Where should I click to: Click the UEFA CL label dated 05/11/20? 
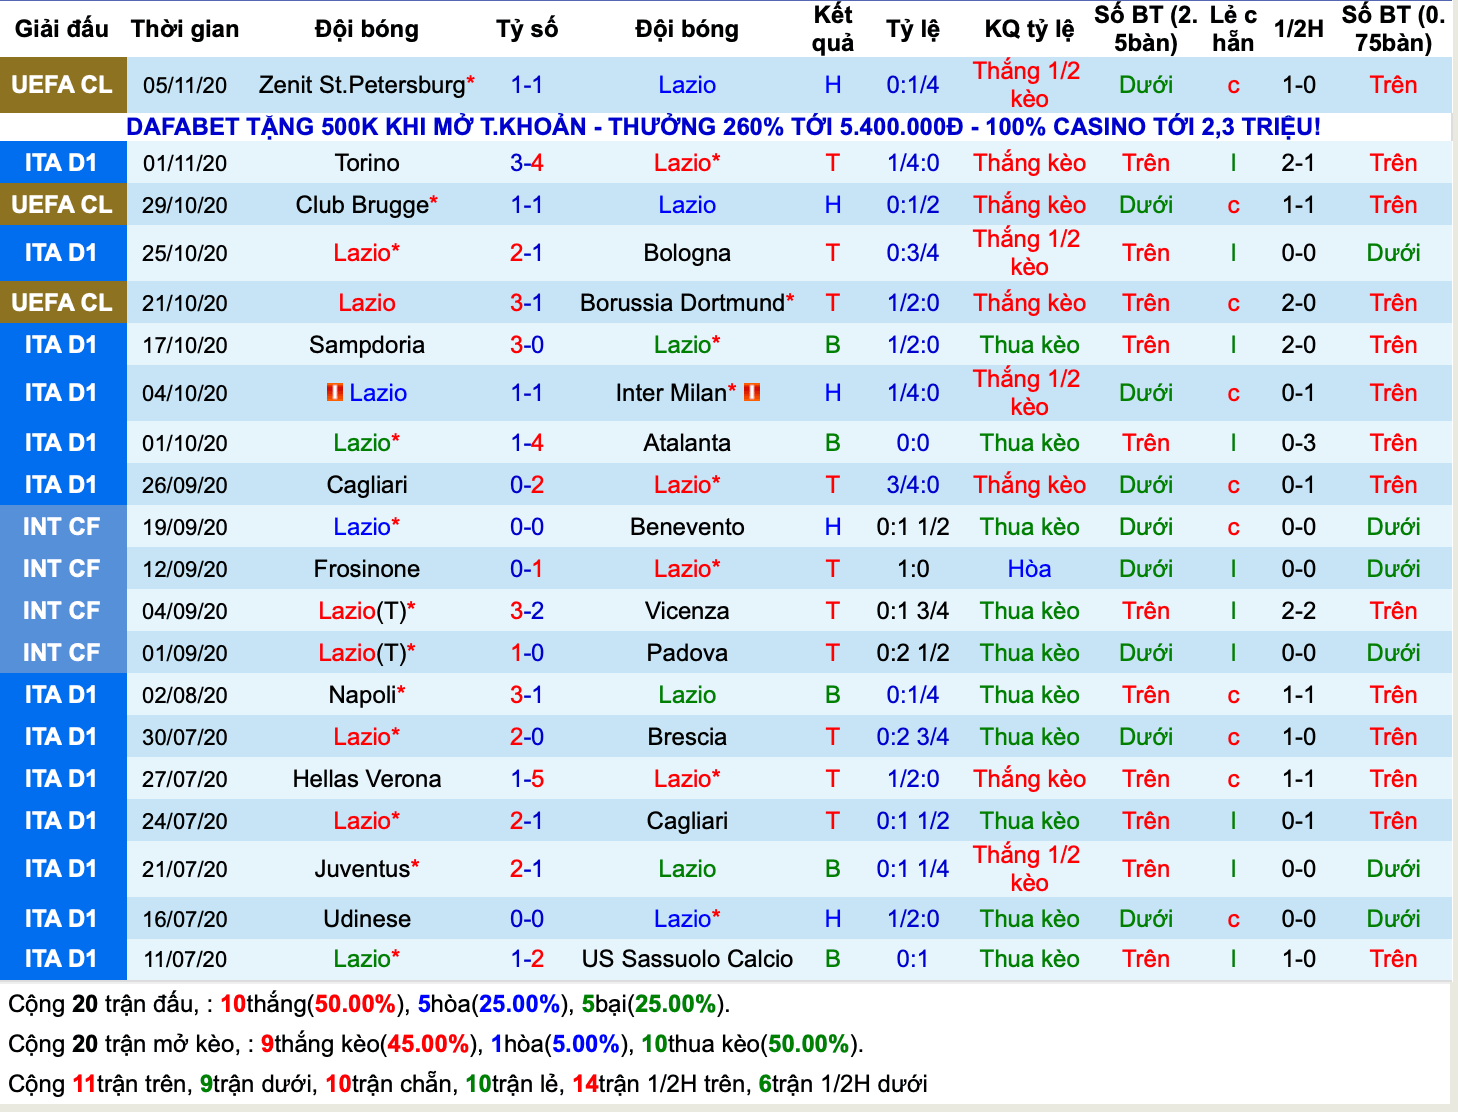point(63,85)
